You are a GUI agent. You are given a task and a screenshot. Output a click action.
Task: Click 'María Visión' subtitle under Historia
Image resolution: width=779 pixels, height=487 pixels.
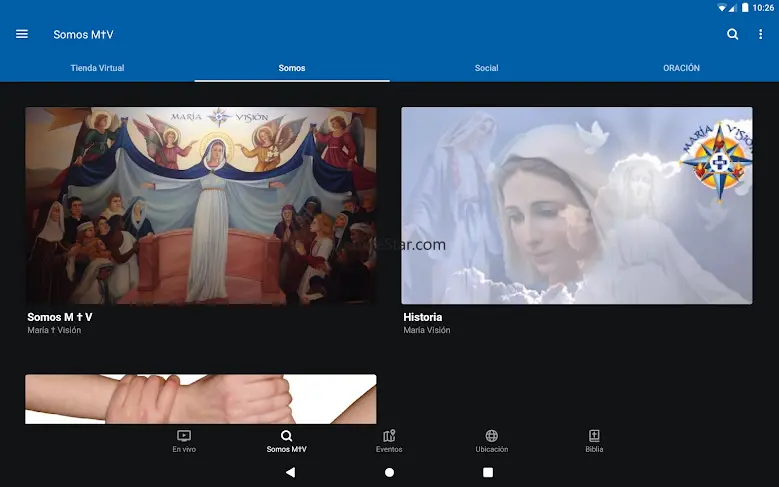pos(427,330)
